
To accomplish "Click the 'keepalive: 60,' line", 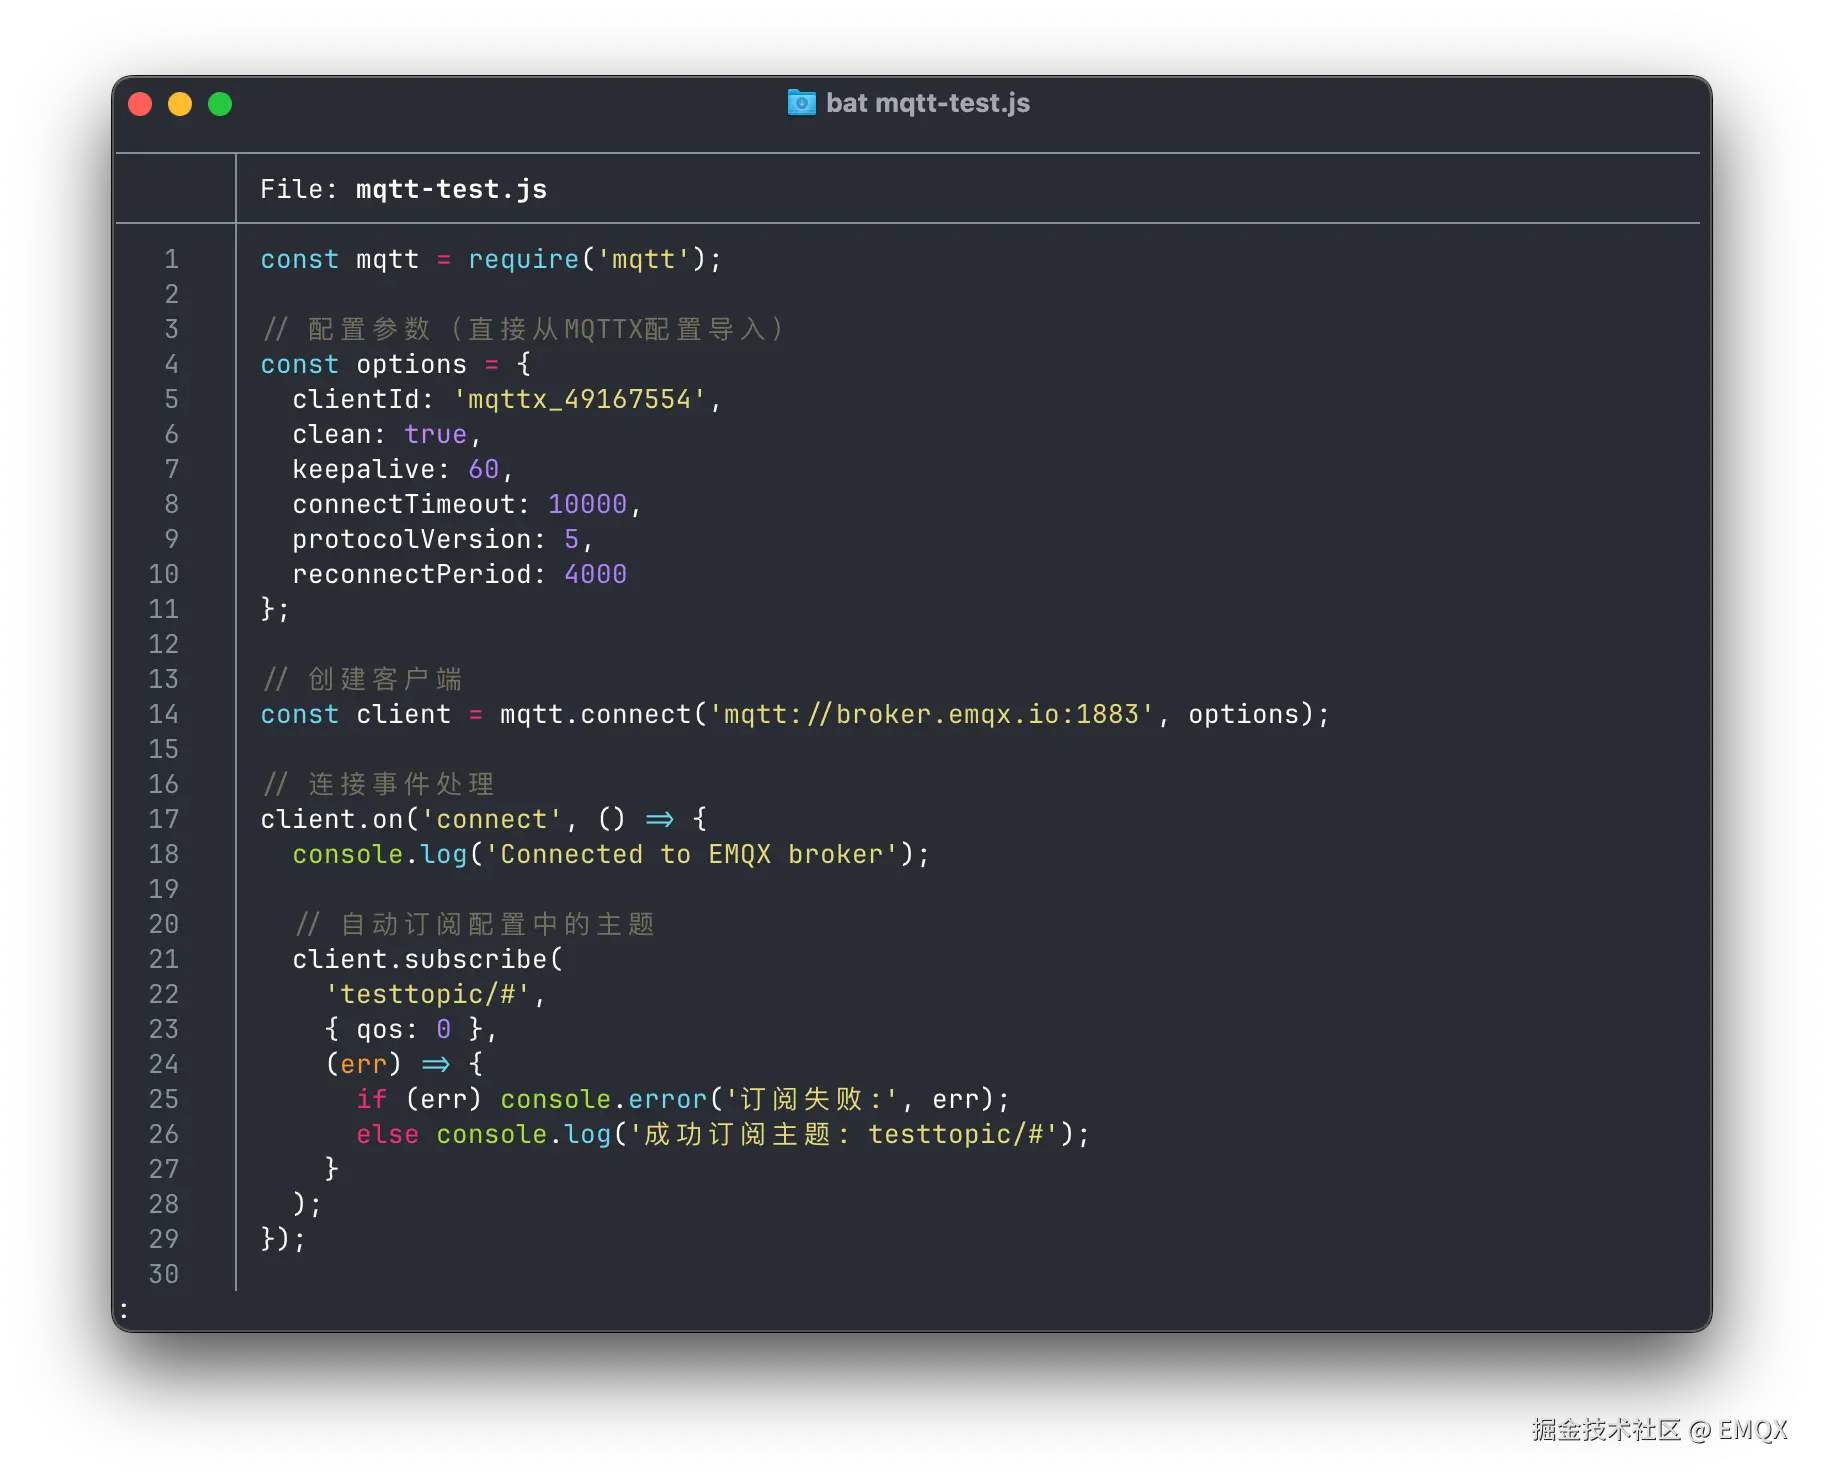I will (x=402, y=469).
